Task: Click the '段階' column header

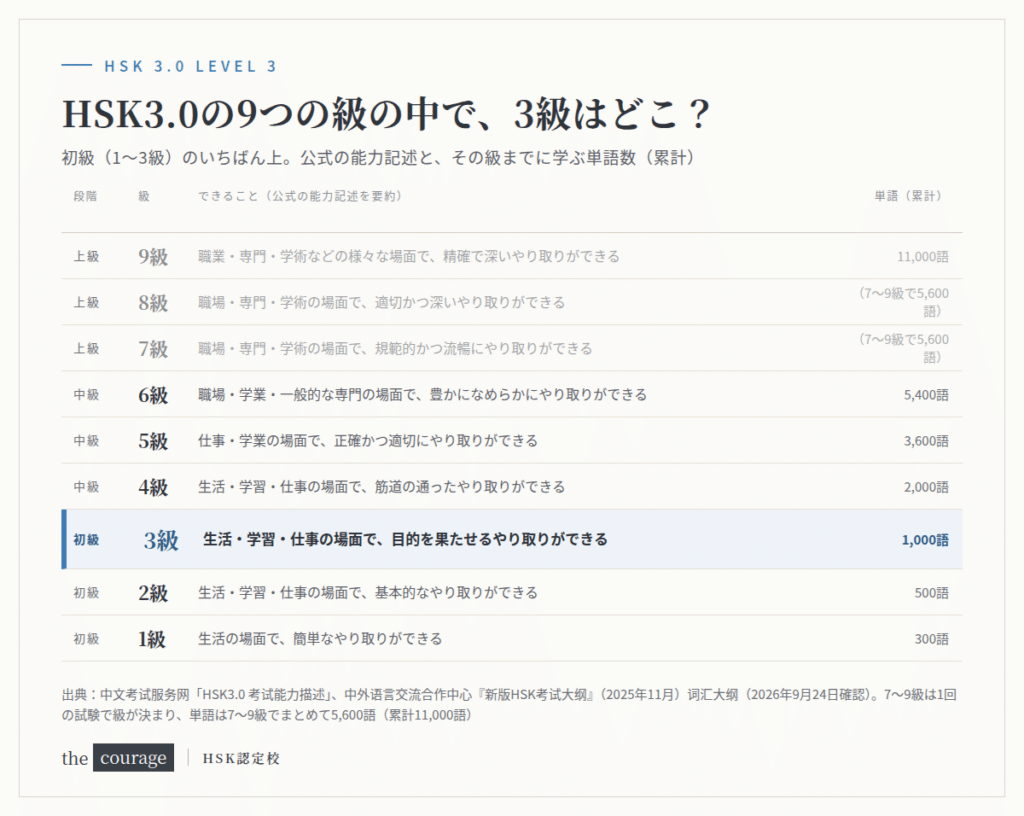Action: click(86, 196)
